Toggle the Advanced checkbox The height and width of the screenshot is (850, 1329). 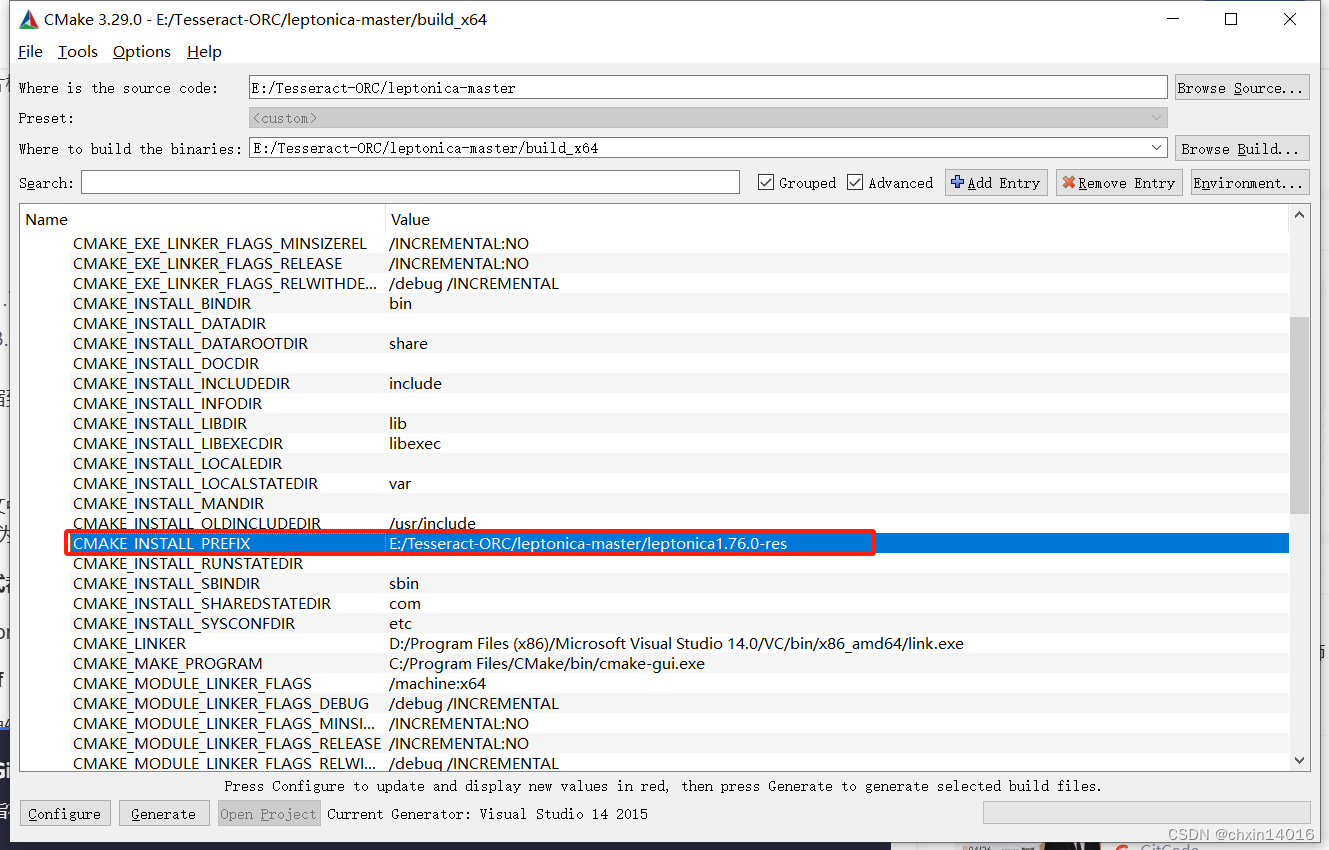(855, 182)
